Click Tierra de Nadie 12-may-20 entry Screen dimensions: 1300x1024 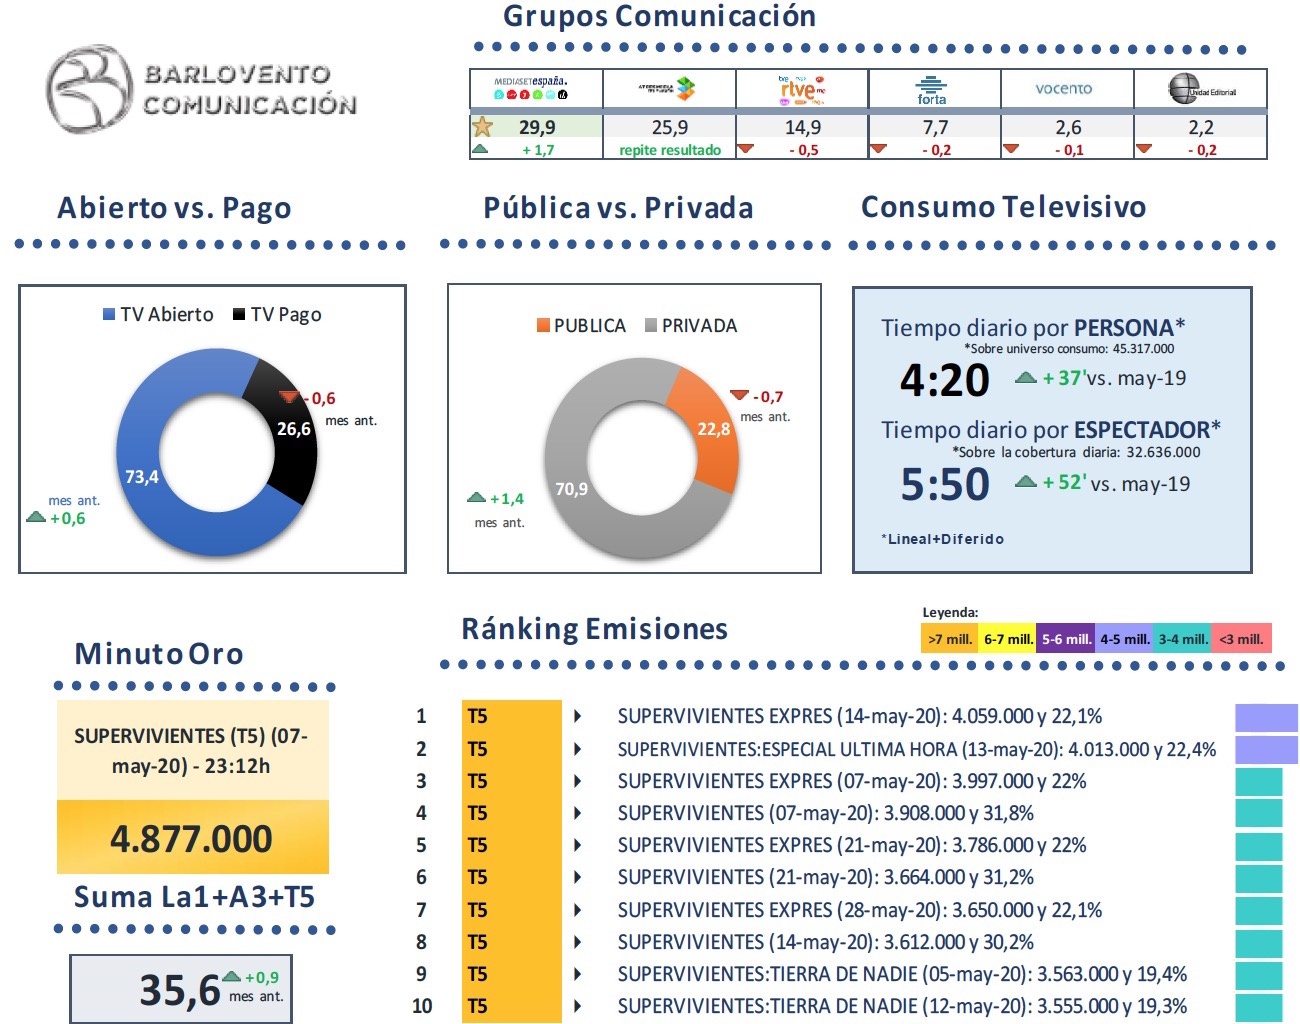coord(903,1006)
